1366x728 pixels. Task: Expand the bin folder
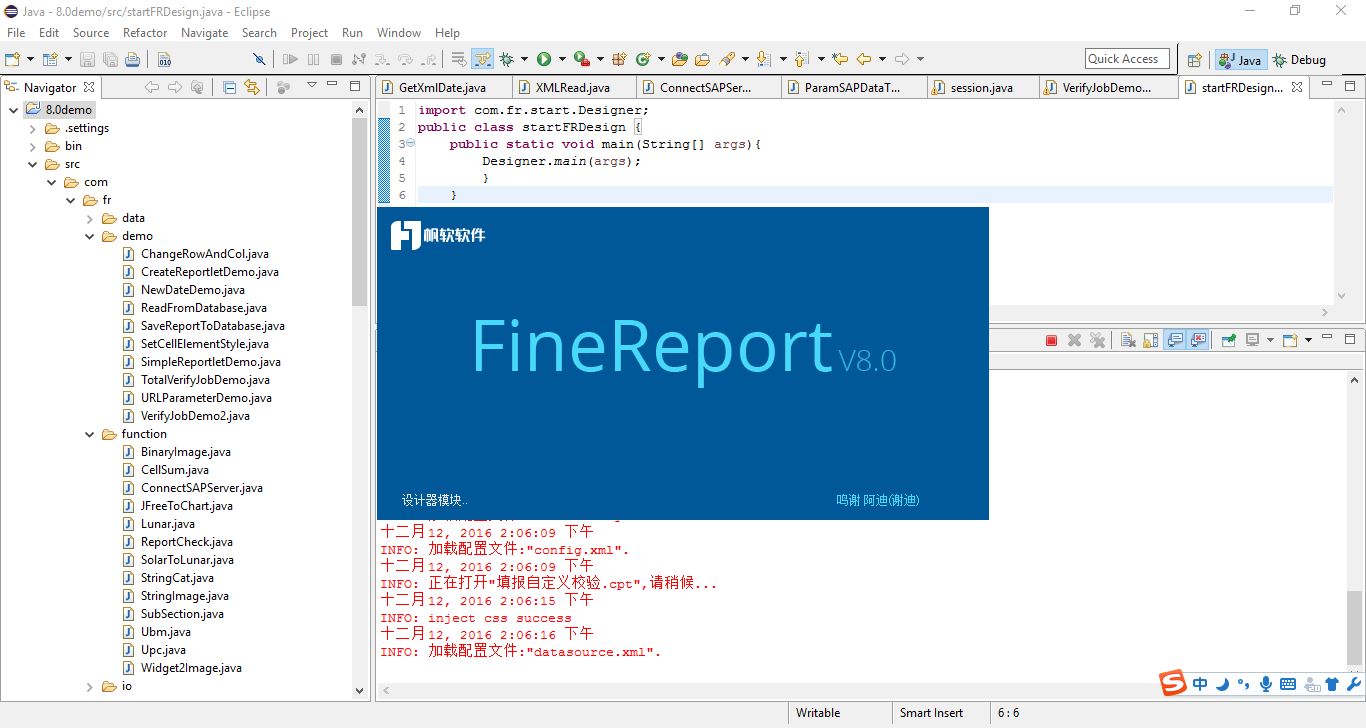point(33,146)
